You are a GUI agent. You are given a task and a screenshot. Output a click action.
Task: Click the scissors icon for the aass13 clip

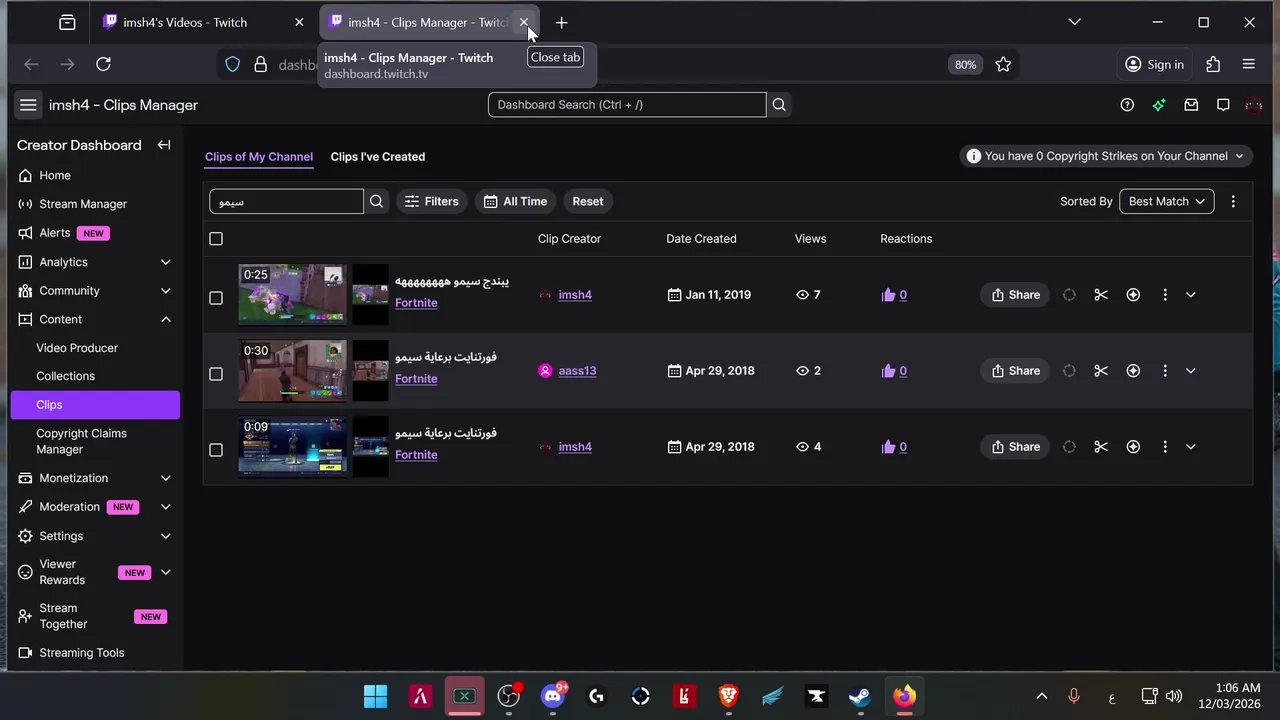point(1101,371)
